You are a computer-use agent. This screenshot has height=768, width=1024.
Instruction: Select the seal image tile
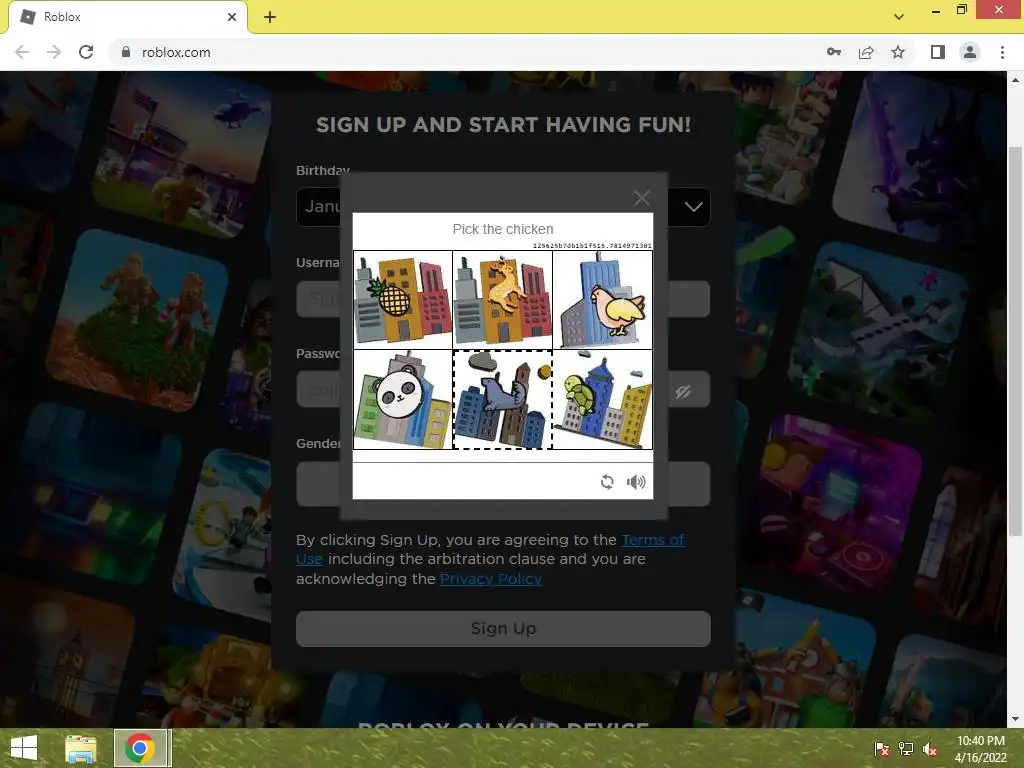pyautogui.click(x=502, y=399)
